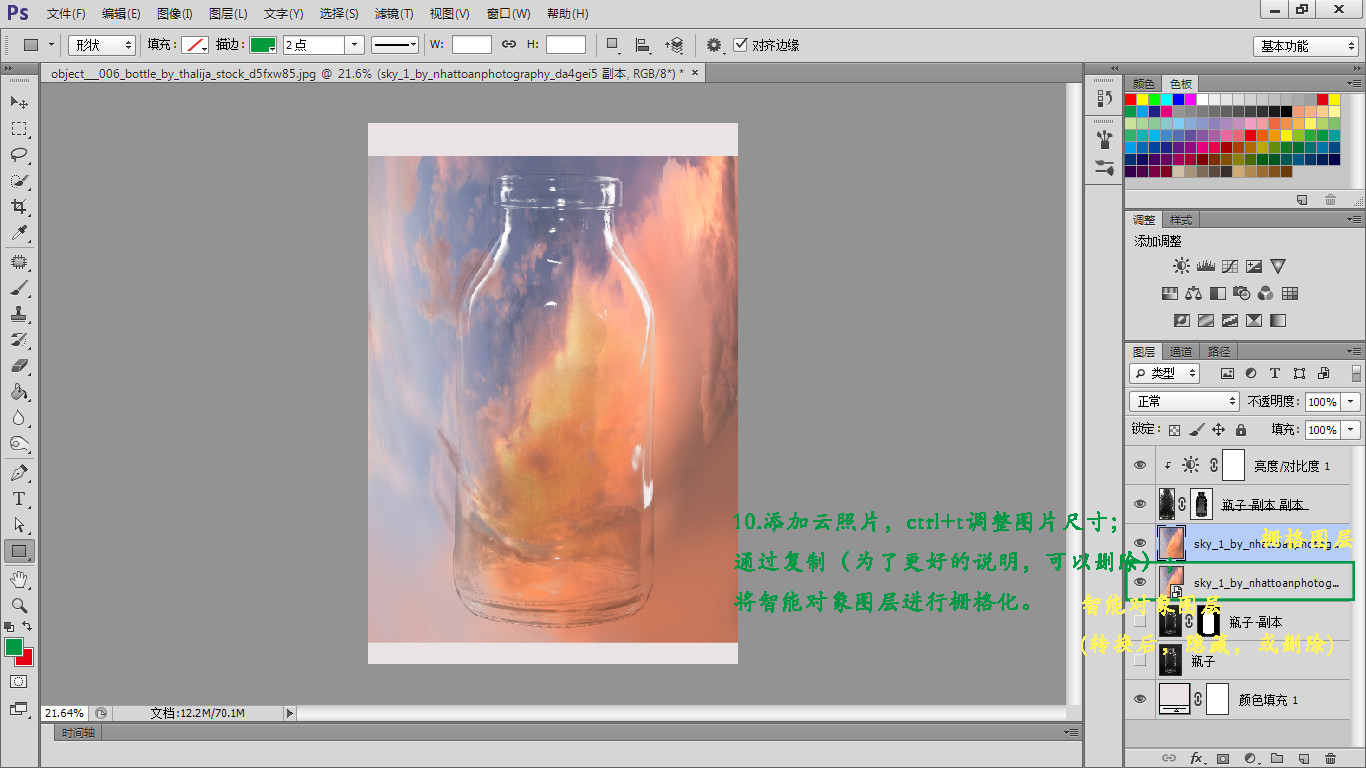Select the Lasso tool

19,155
